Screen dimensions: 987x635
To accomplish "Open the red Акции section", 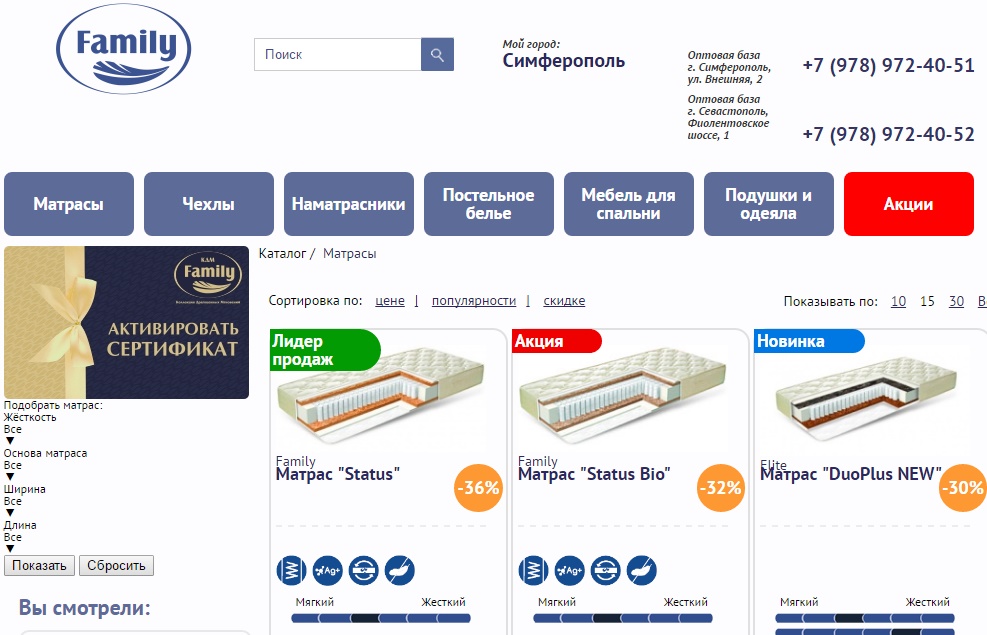I will [x=908, y=204].
